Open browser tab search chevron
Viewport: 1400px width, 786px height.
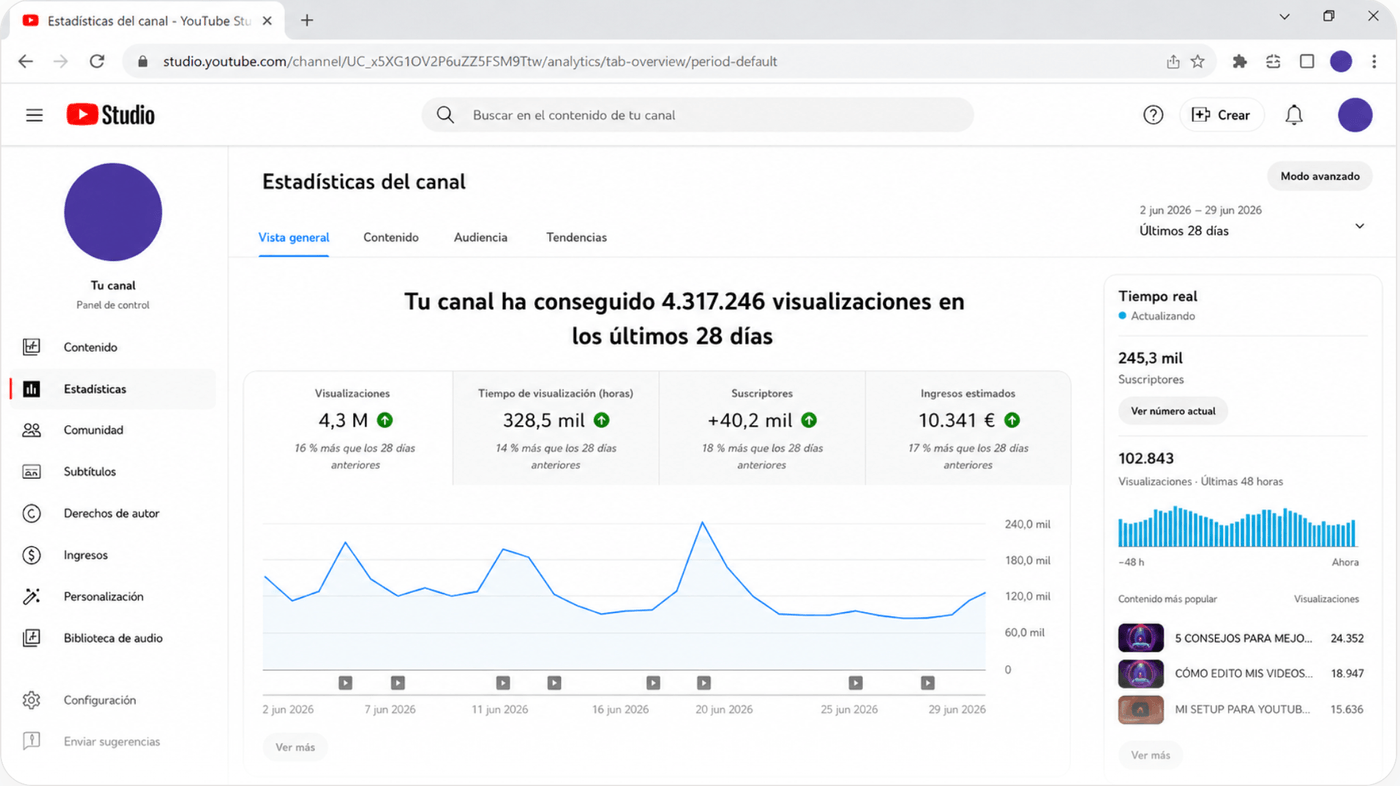click(1285, 17)
